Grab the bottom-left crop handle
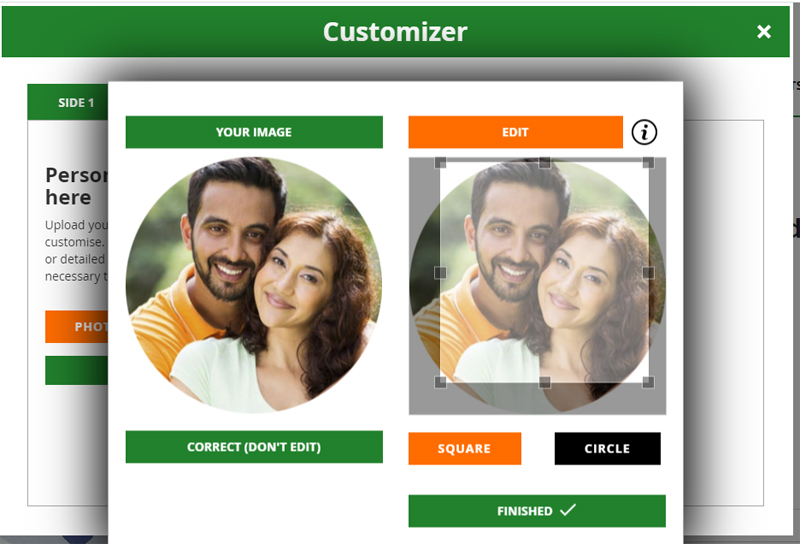 point(440,382)
